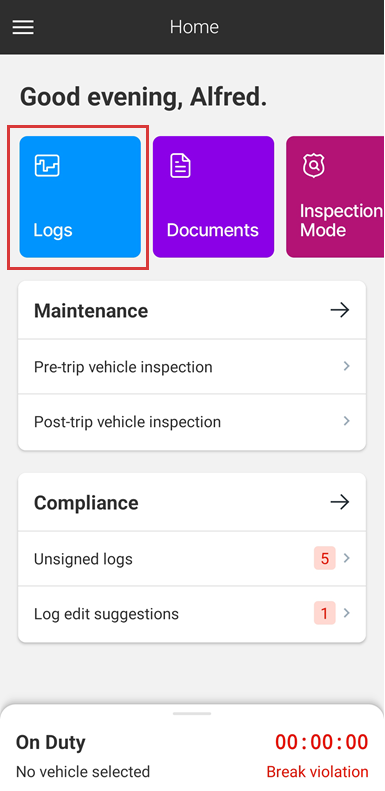
Task: Click the Maintenance arrow icon
Action: pyautogui.click(x=340, y=310)
